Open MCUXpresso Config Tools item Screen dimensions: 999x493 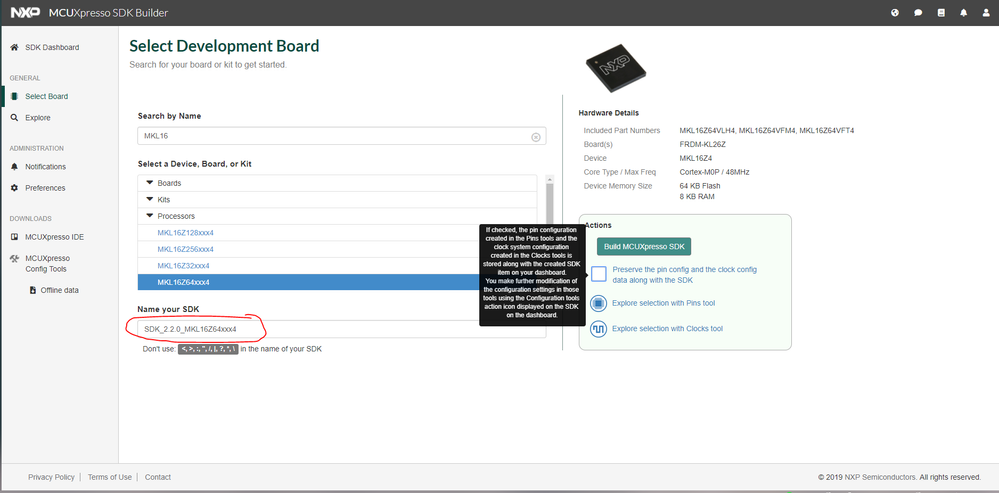[x=48, y=264]
